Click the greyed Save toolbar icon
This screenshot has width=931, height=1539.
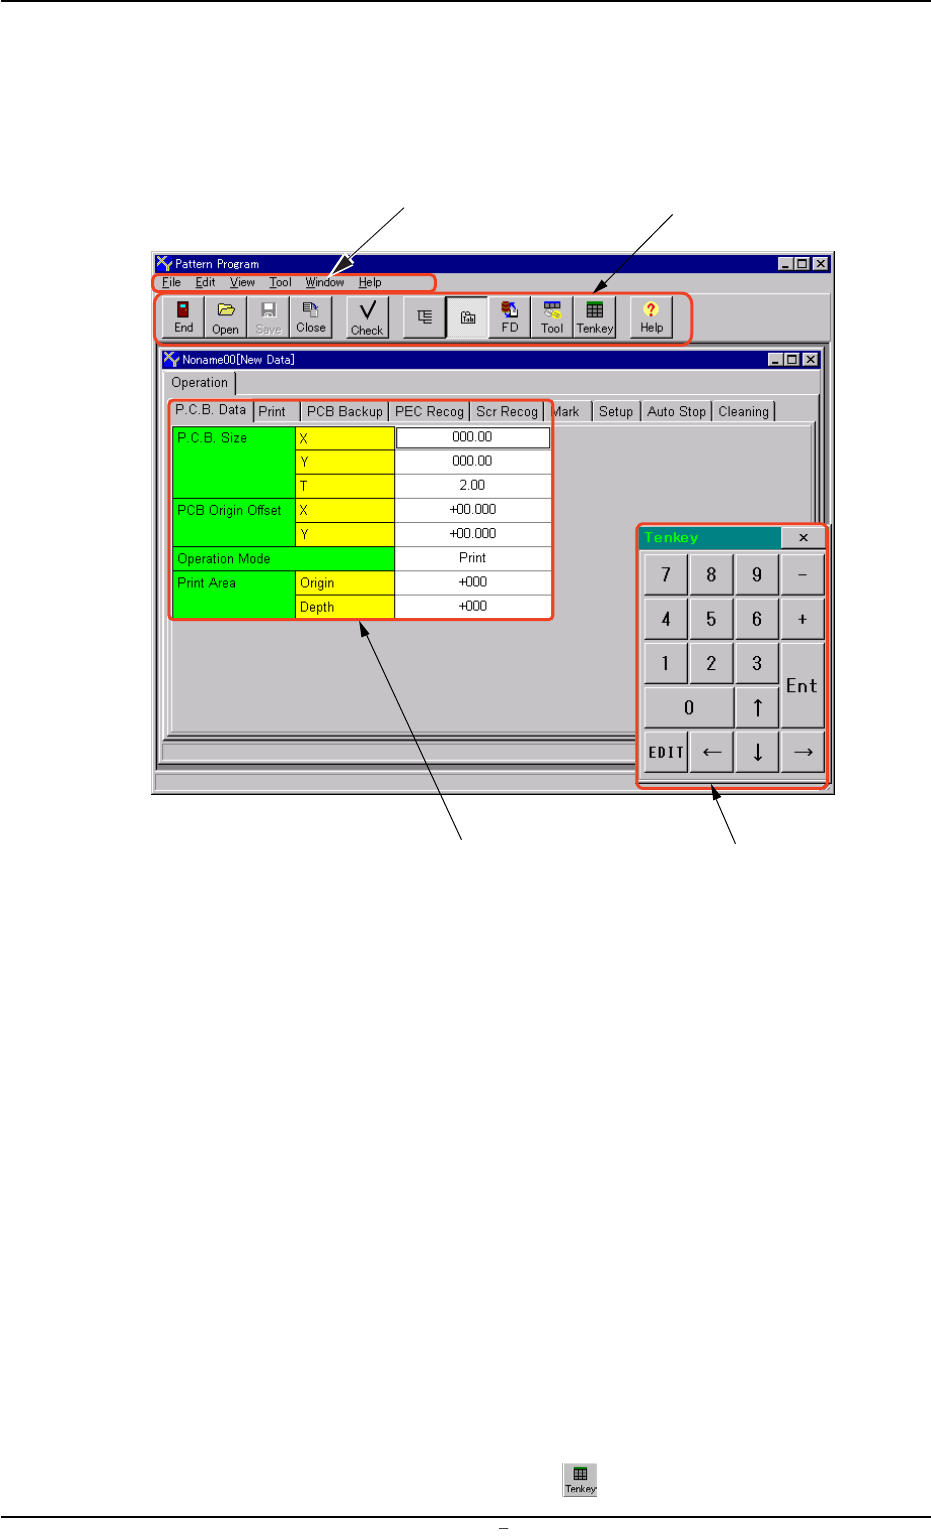click(x=268, y=317)
